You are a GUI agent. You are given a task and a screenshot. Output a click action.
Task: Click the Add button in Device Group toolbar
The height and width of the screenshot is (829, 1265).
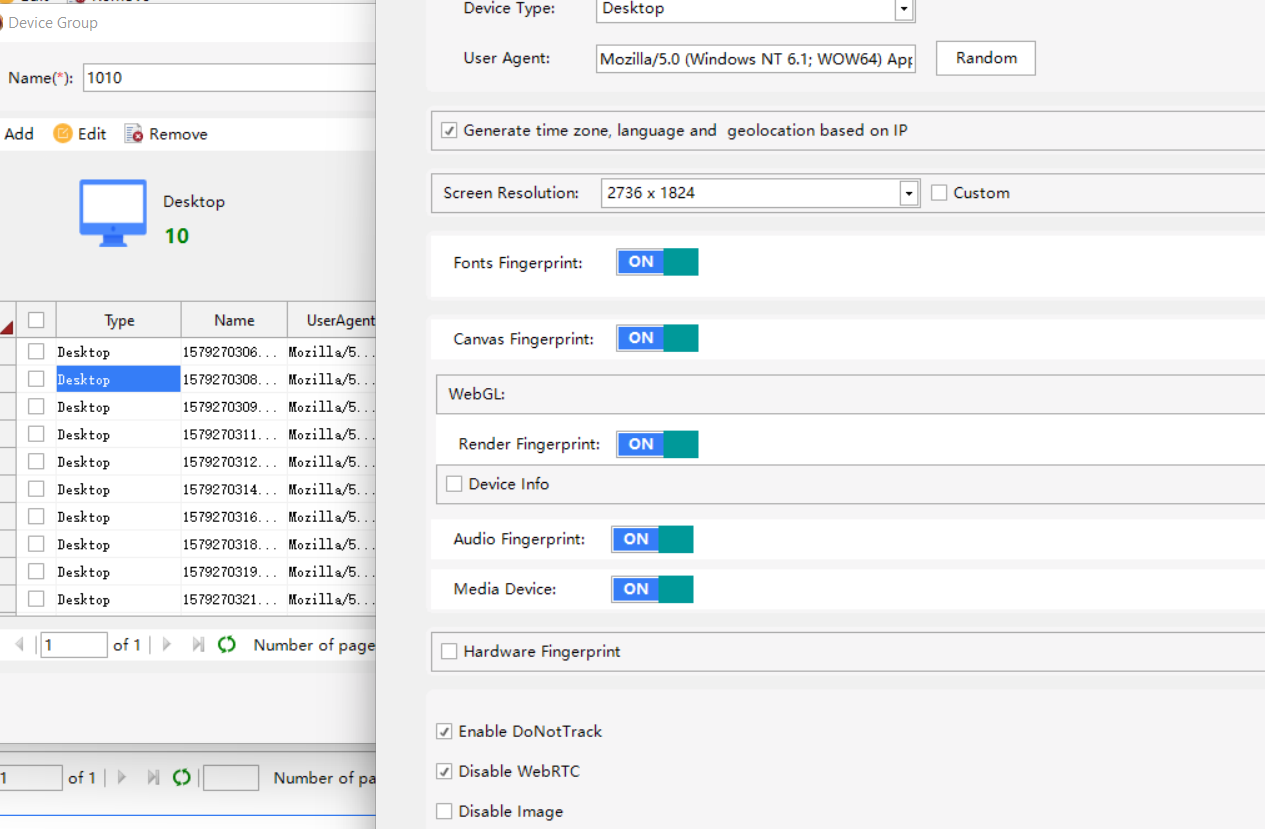tap(19, 134)
